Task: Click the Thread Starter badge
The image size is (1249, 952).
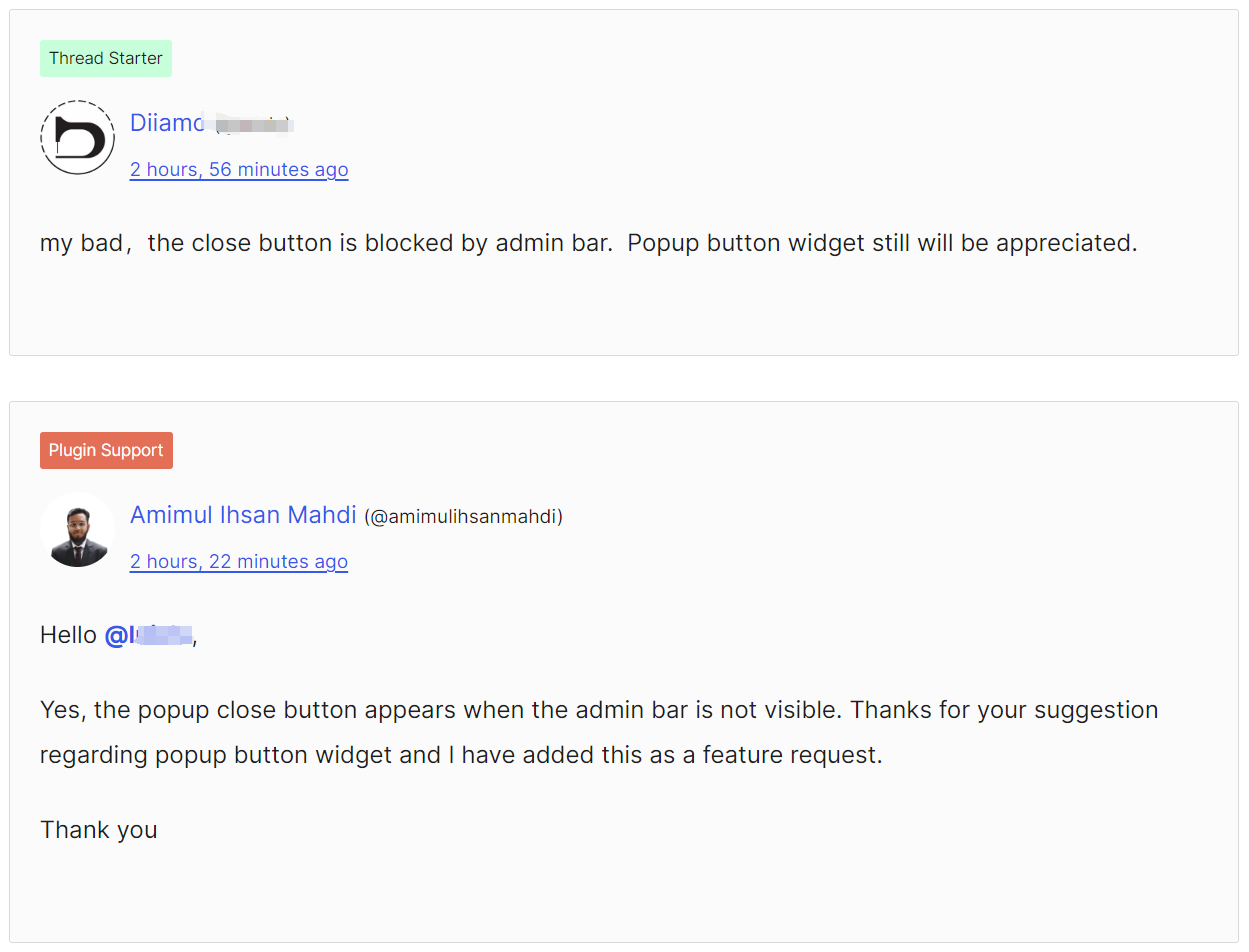Action: point(105,58)
